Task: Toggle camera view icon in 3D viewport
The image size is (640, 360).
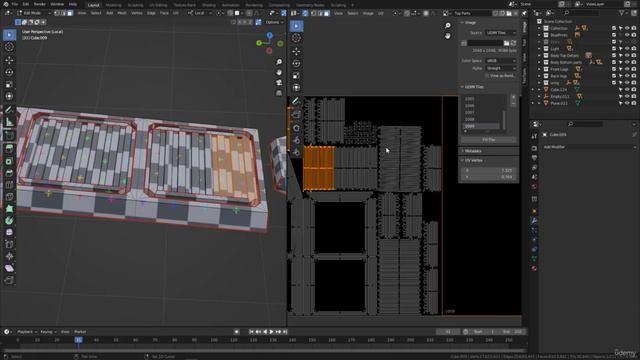Action: 279,82
